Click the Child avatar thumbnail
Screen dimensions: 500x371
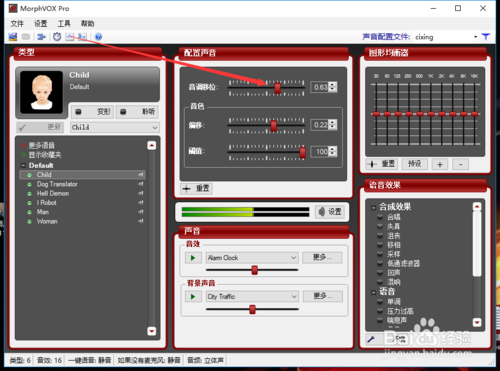41,92
